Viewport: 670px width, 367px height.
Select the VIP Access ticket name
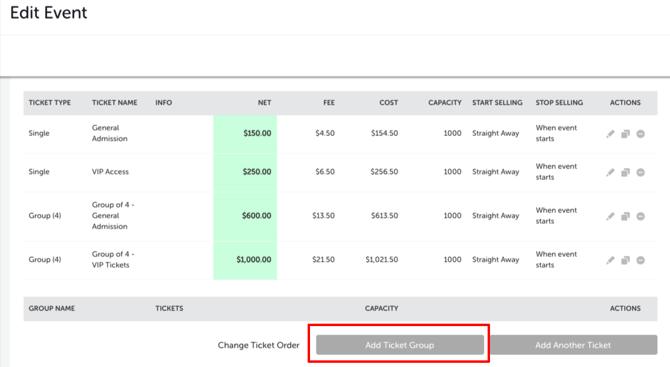coord(110,172)
